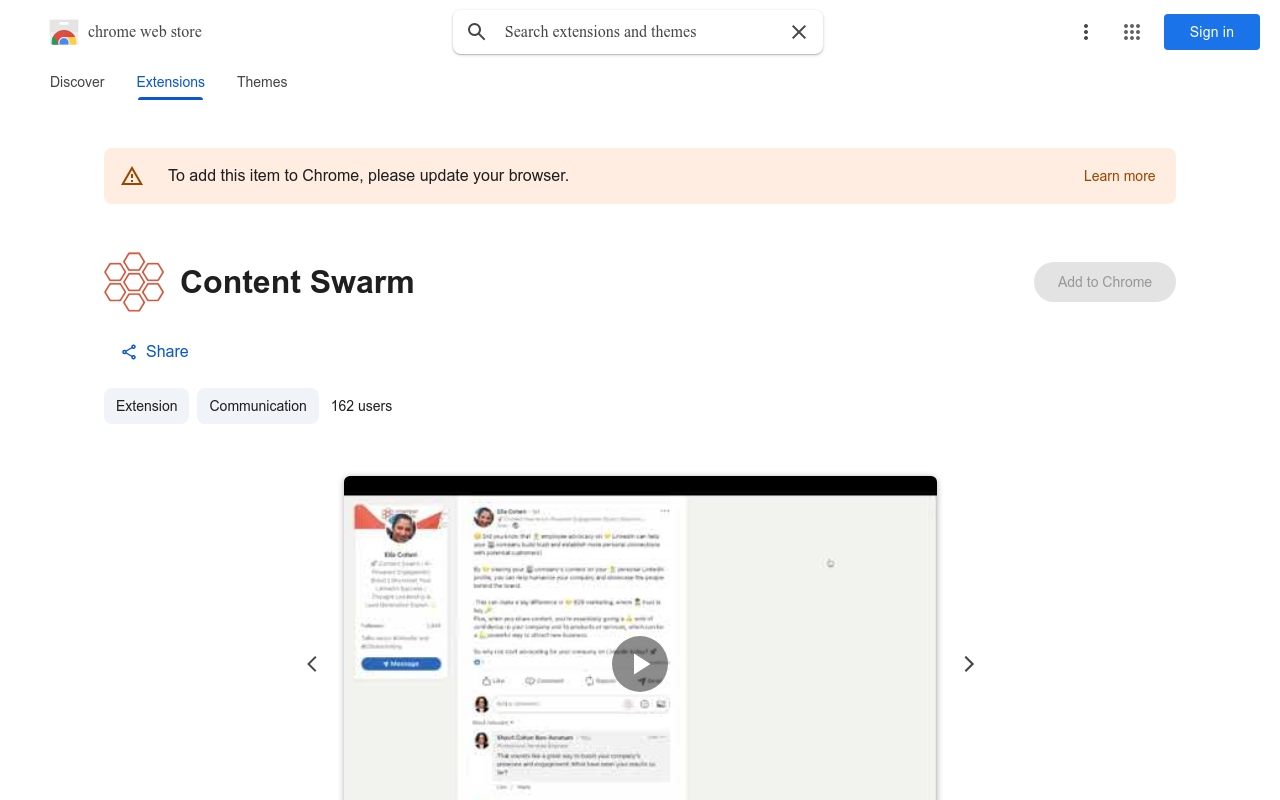
Task: Focus the Search extensions and themes field
Action: tap(638, 32)
